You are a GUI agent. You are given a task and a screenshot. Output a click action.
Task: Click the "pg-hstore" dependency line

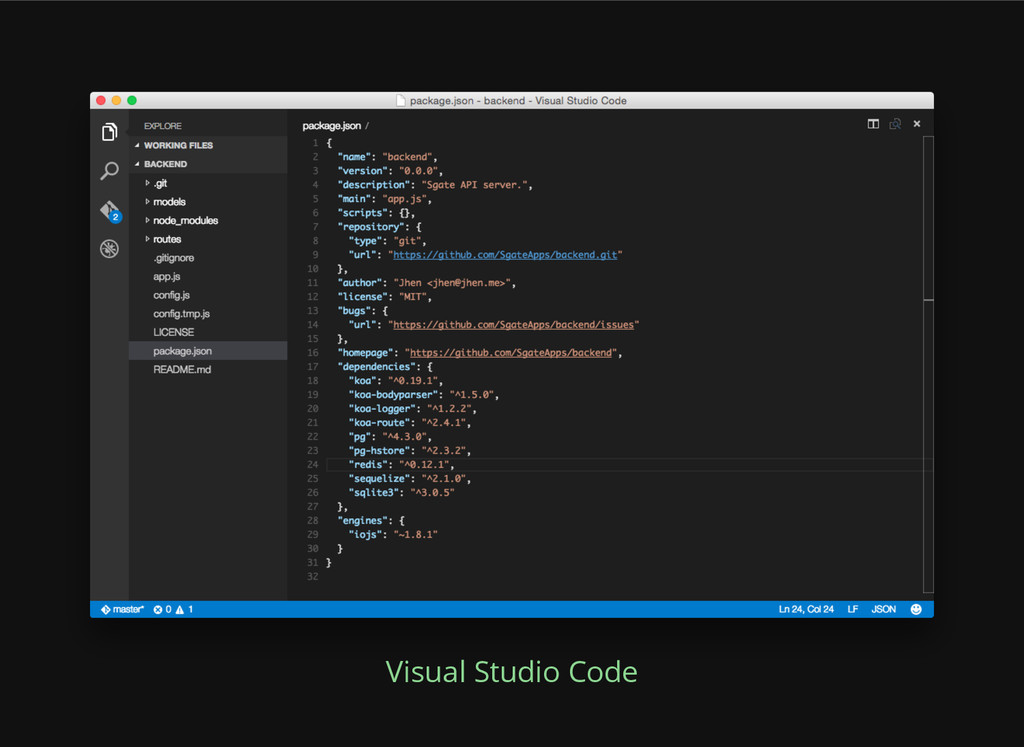click(x=409, y=451)
